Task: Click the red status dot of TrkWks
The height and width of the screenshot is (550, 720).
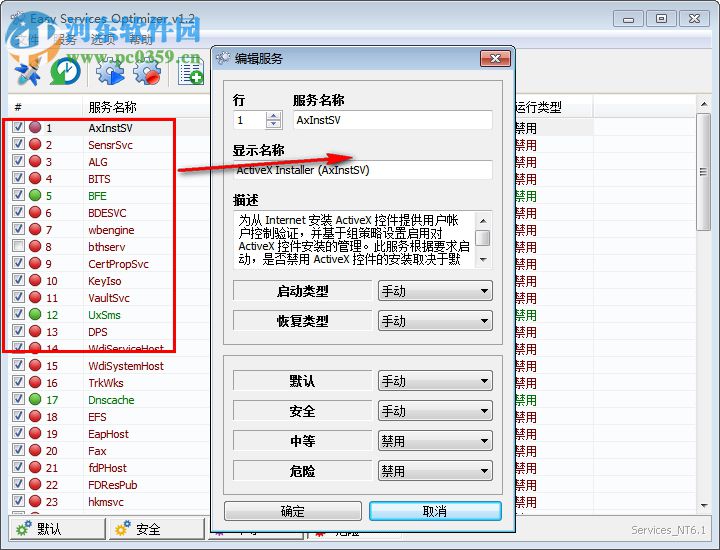Action: pyautogui.click(x=35, y=382)
